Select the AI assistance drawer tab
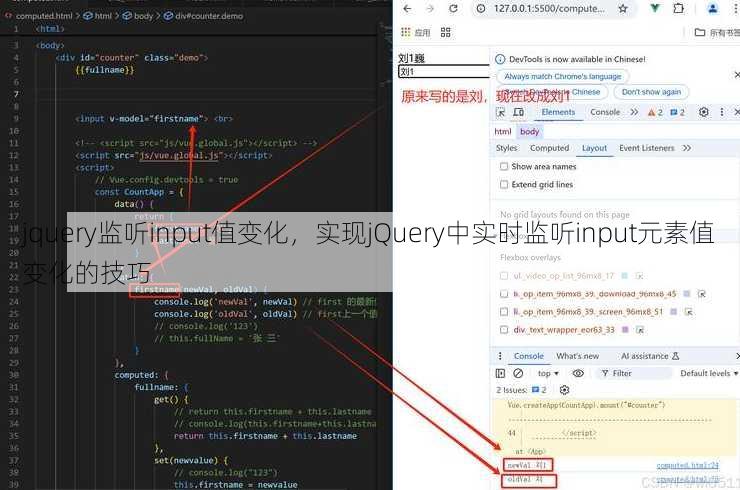 [x=649, y=356]
